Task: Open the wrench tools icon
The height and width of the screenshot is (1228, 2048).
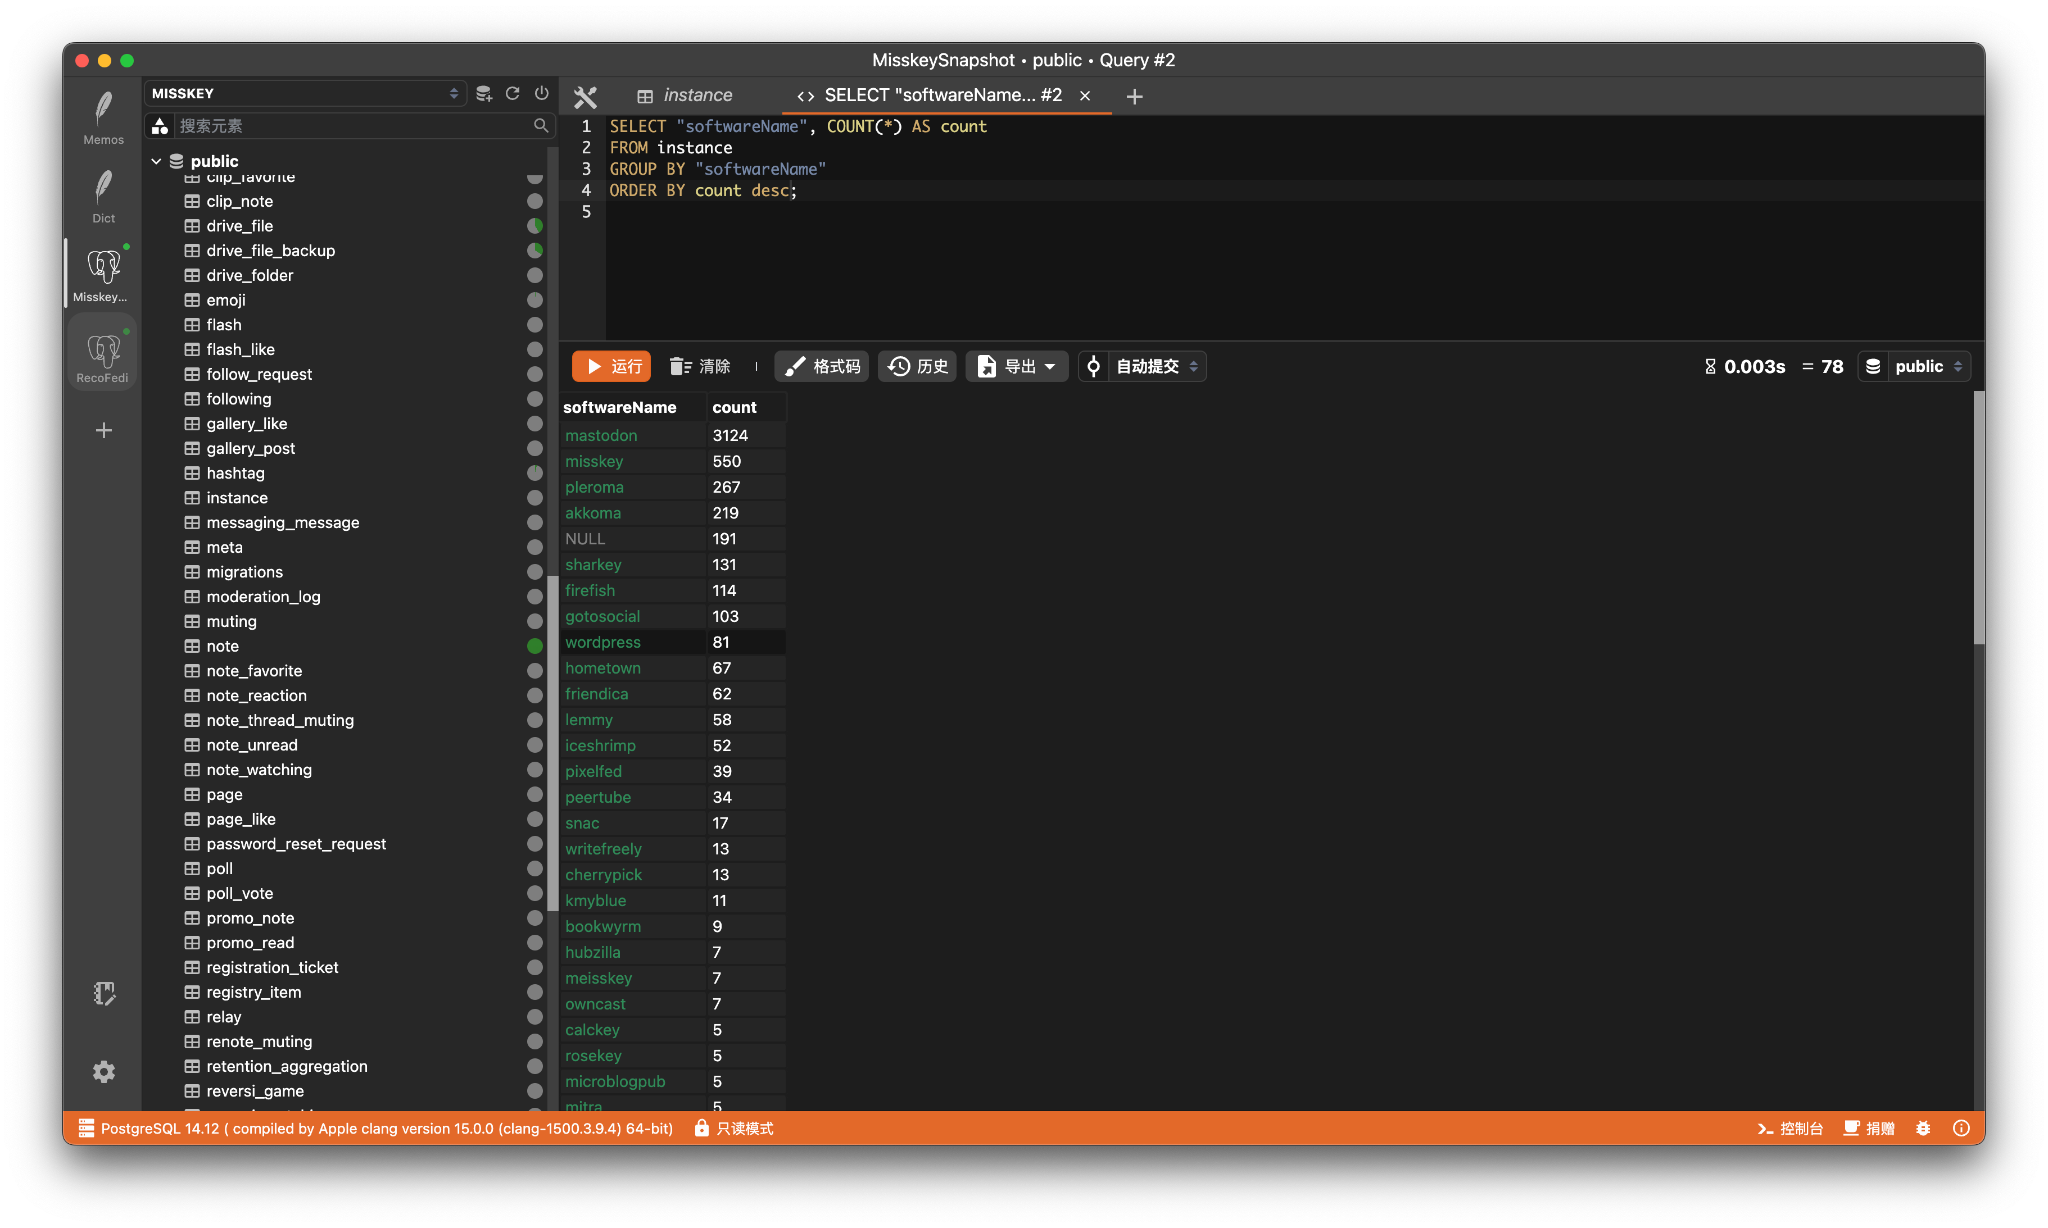Action: click(x=585, y=97)
